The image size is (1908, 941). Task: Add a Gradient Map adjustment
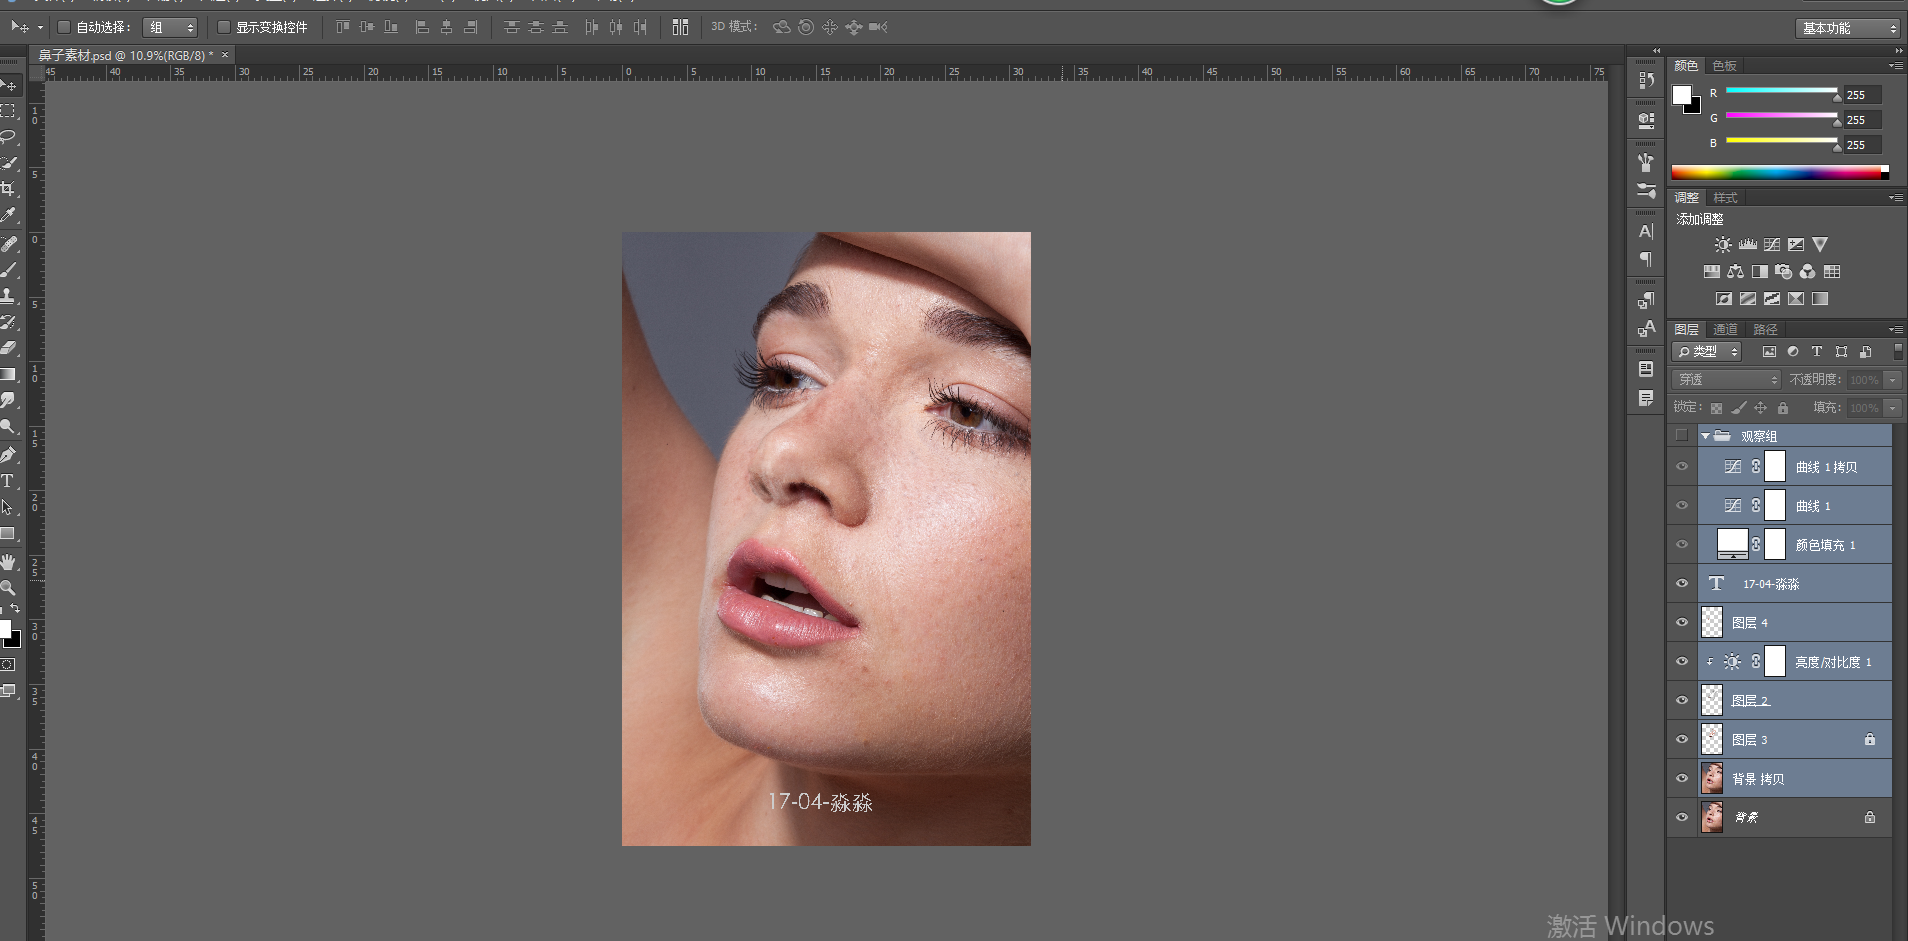(x=1820, y=299)
